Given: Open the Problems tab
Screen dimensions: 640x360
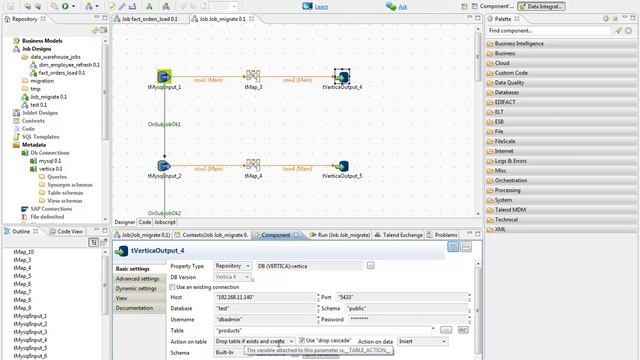Looking at the screenshot, I should pos(442,235).
